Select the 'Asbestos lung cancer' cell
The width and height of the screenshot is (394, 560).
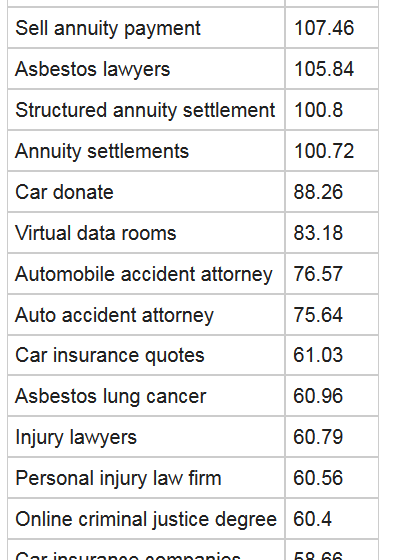[146, 396]
